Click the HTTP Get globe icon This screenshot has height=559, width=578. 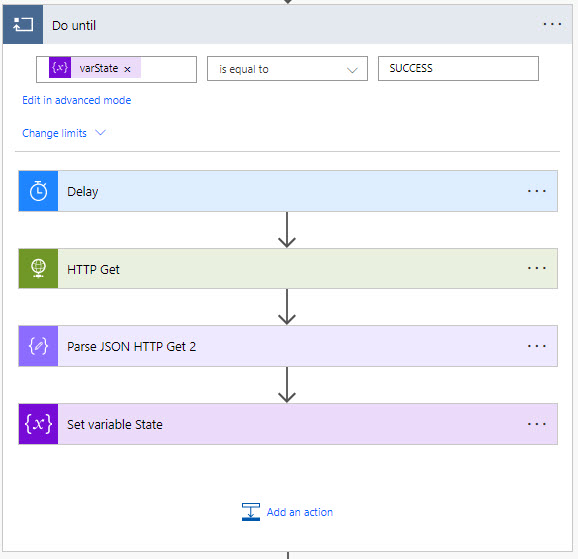[38, 268]
